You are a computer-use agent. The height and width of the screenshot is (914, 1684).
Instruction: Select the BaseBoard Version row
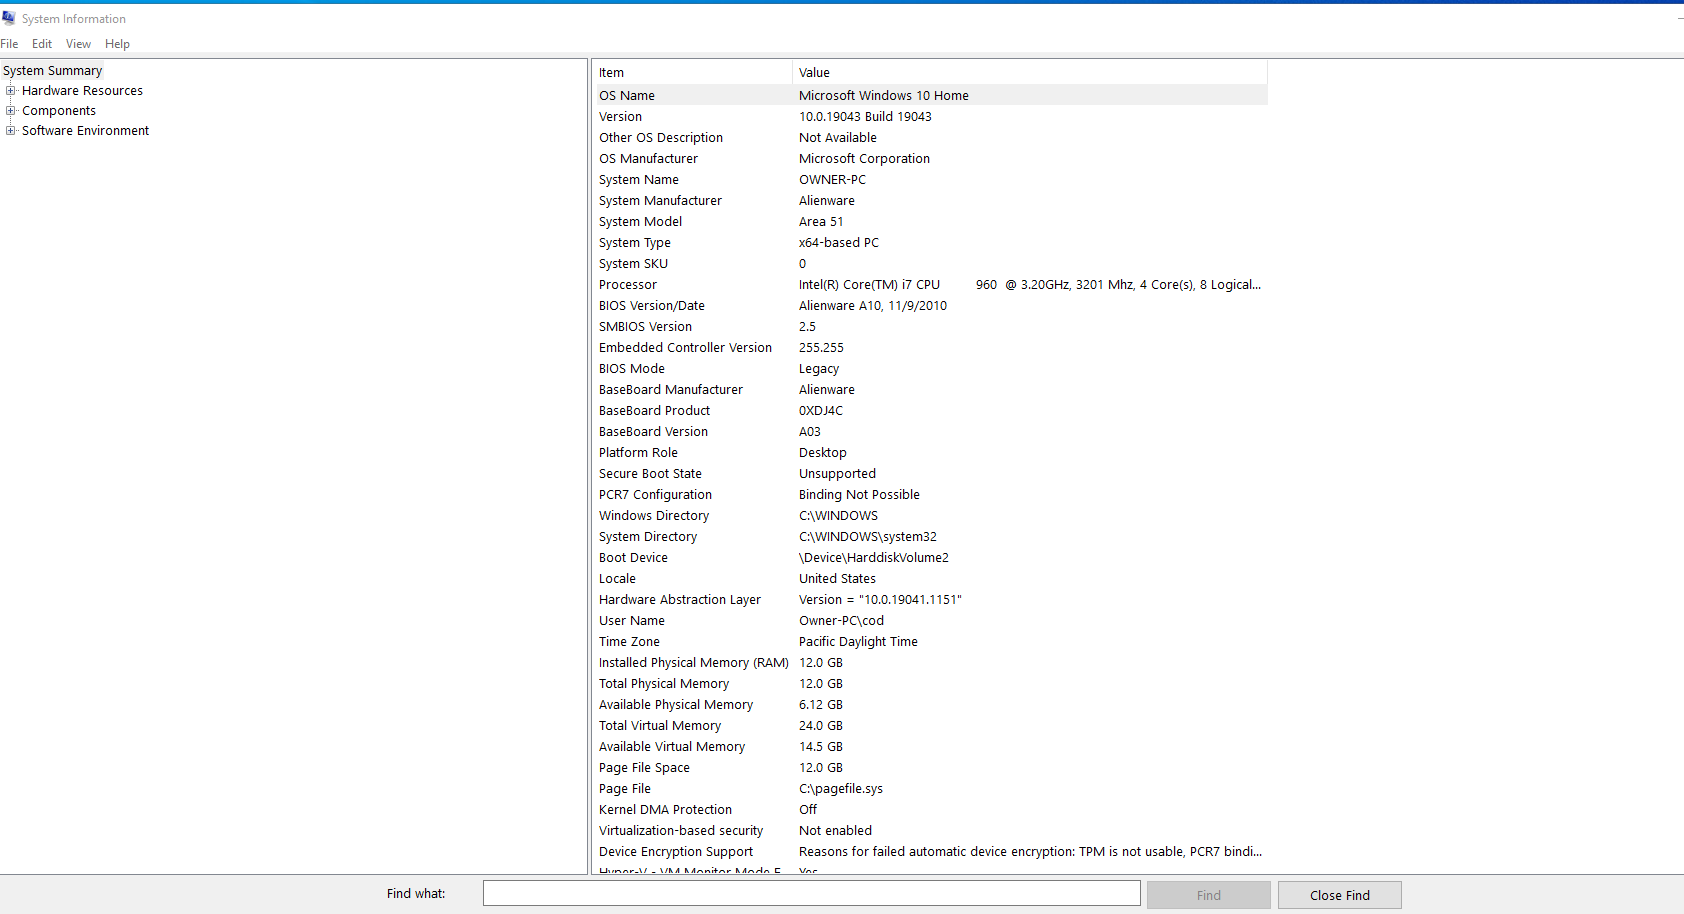point(931,432)
